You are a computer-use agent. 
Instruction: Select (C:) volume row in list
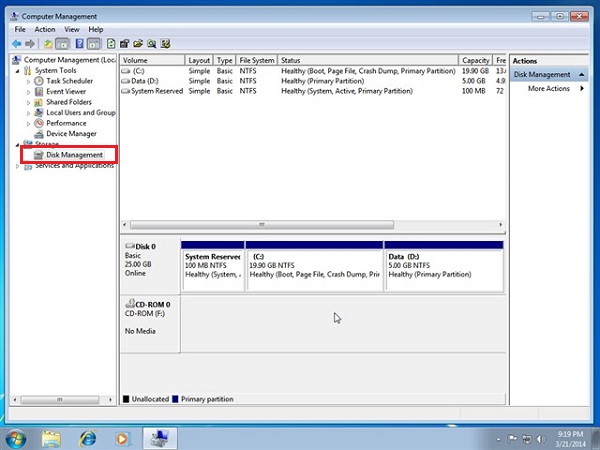313,71
